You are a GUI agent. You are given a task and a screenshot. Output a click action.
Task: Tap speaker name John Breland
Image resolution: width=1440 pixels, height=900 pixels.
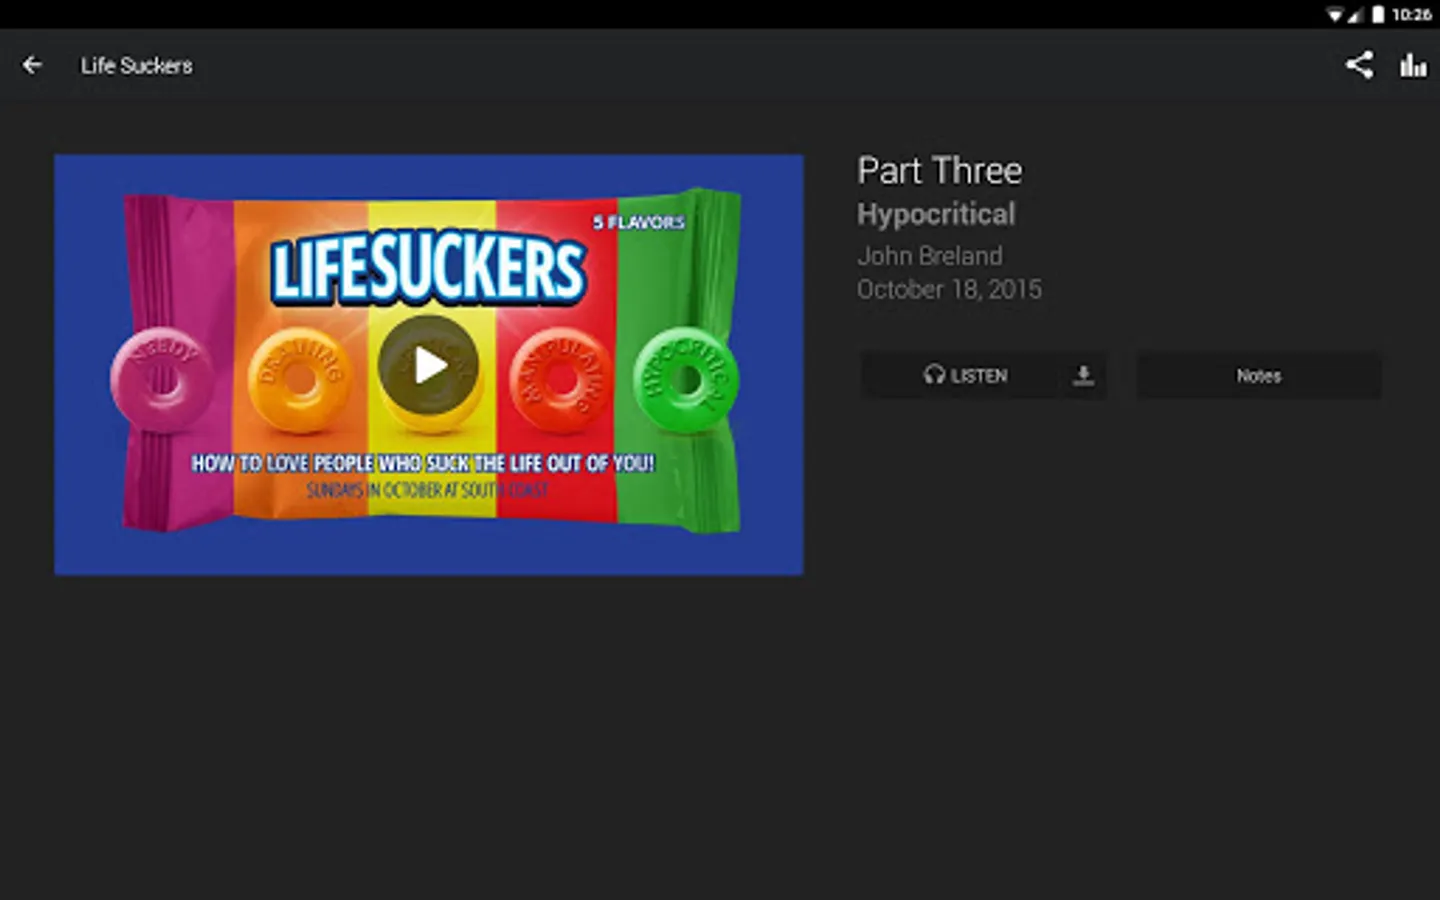929,256
